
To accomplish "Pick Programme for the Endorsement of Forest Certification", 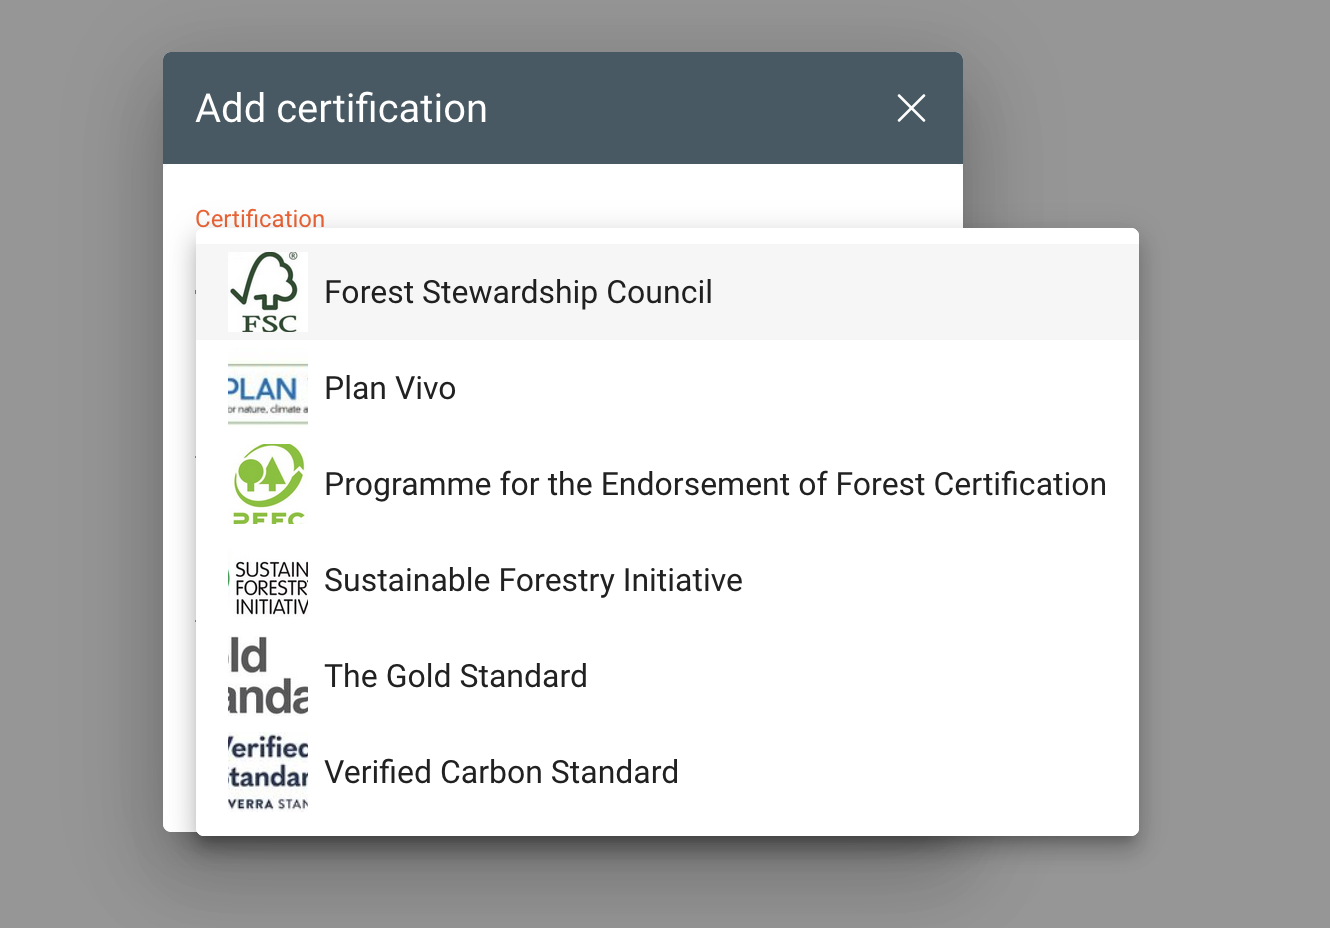I will tap(715, 484).
